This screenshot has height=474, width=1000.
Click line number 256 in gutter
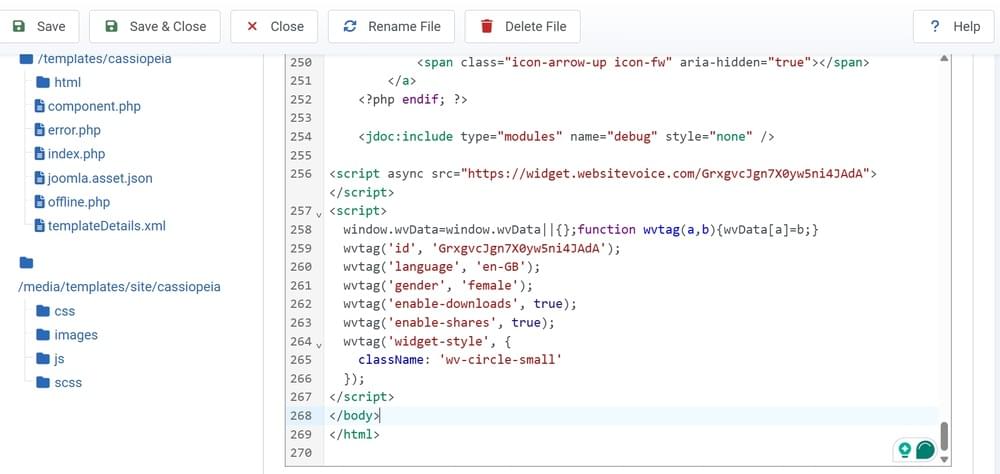300,174
